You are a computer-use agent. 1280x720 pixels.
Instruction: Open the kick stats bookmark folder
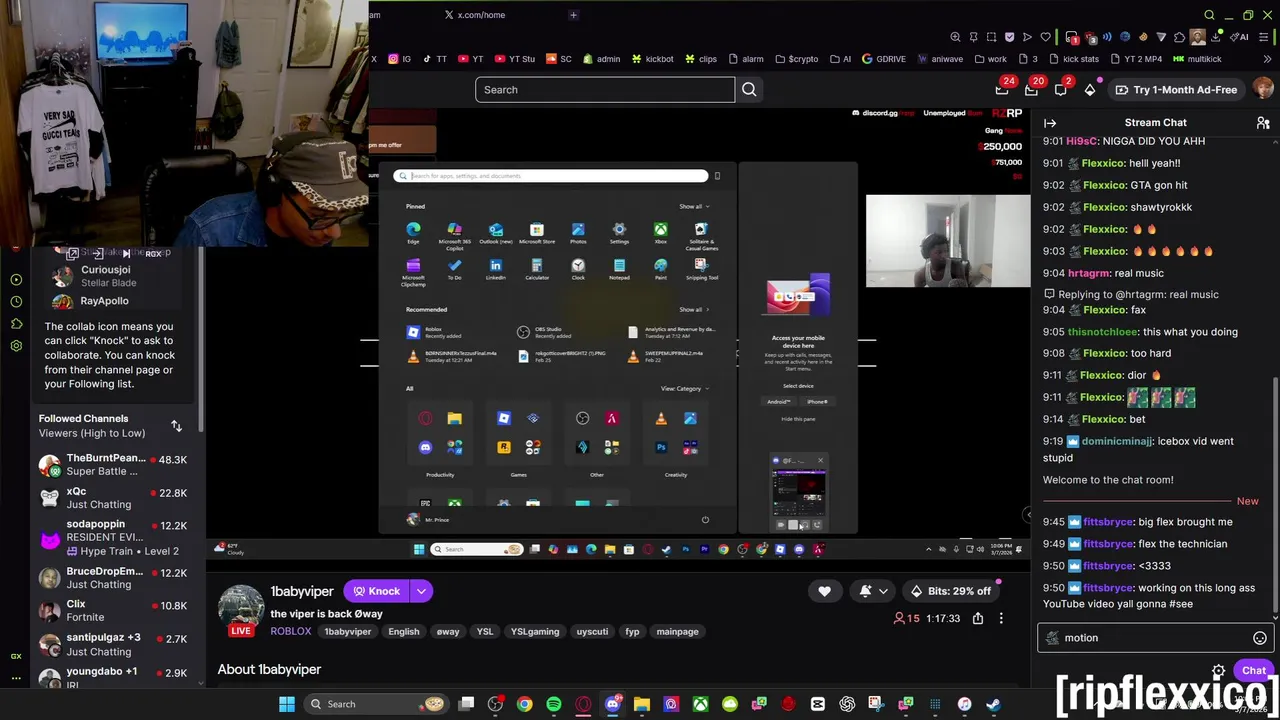point(1073,59)
